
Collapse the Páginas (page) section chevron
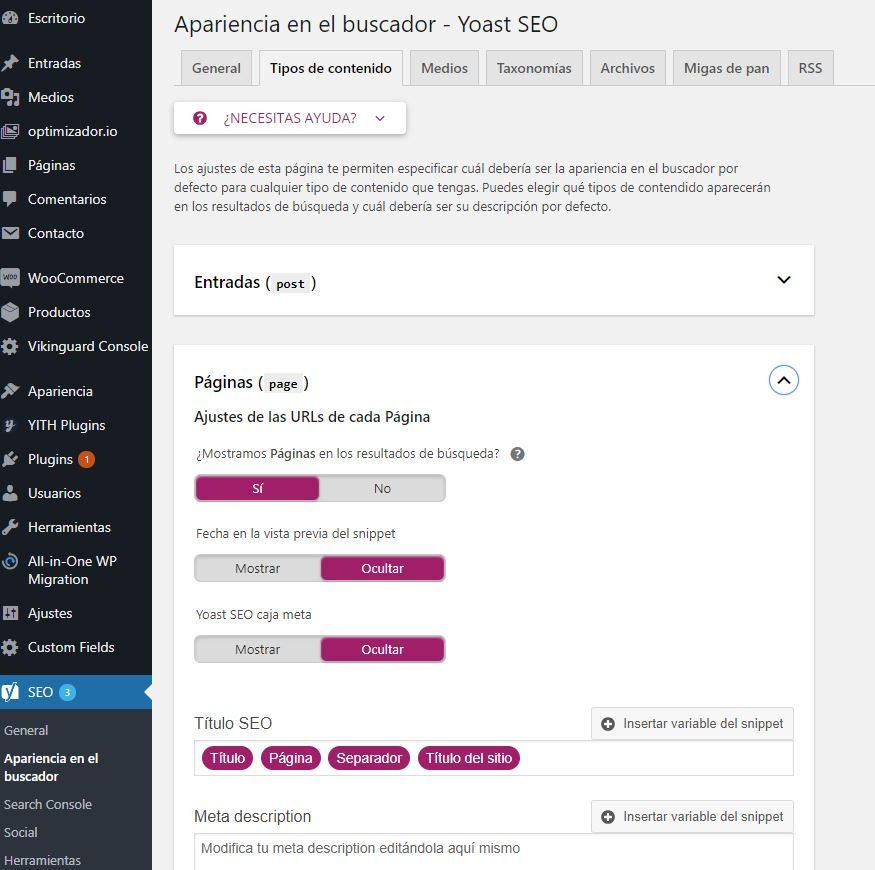783,380
